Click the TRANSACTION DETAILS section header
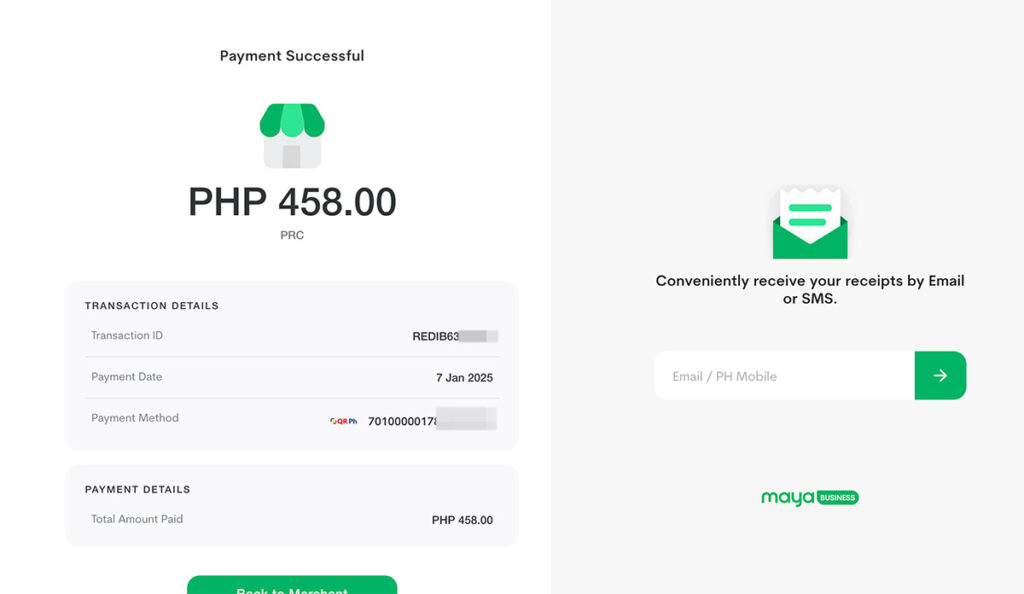 (x=152, y=306)
